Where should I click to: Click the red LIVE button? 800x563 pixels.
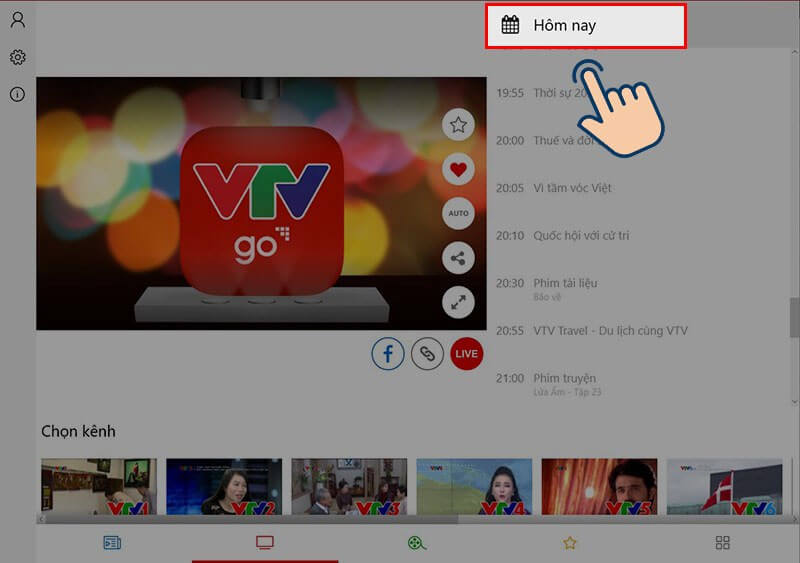[x=466, y=354]
